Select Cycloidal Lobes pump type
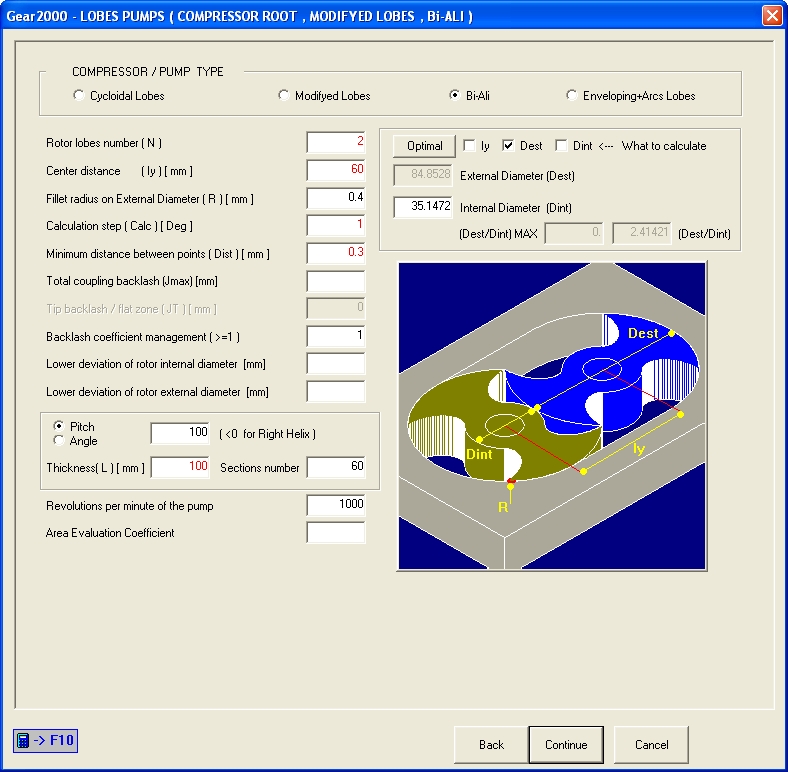 (x=119, y=95)
